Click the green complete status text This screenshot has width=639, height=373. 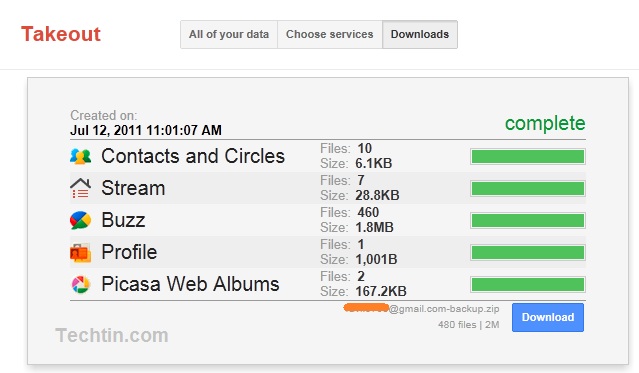point(545,123)
